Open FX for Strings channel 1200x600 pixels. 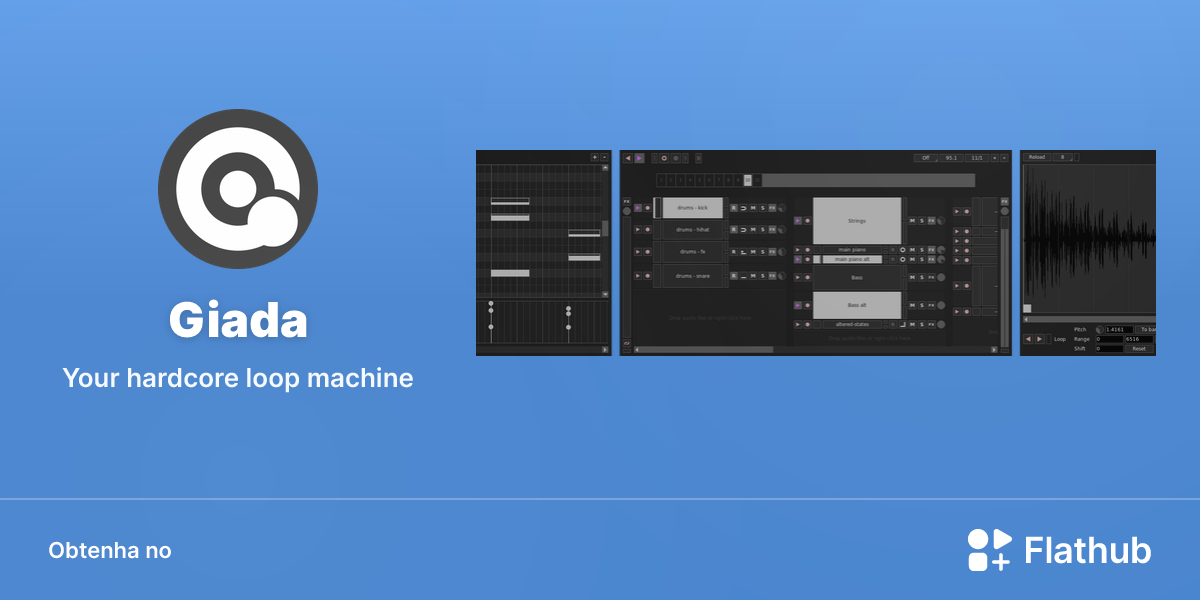pos(931,221)
